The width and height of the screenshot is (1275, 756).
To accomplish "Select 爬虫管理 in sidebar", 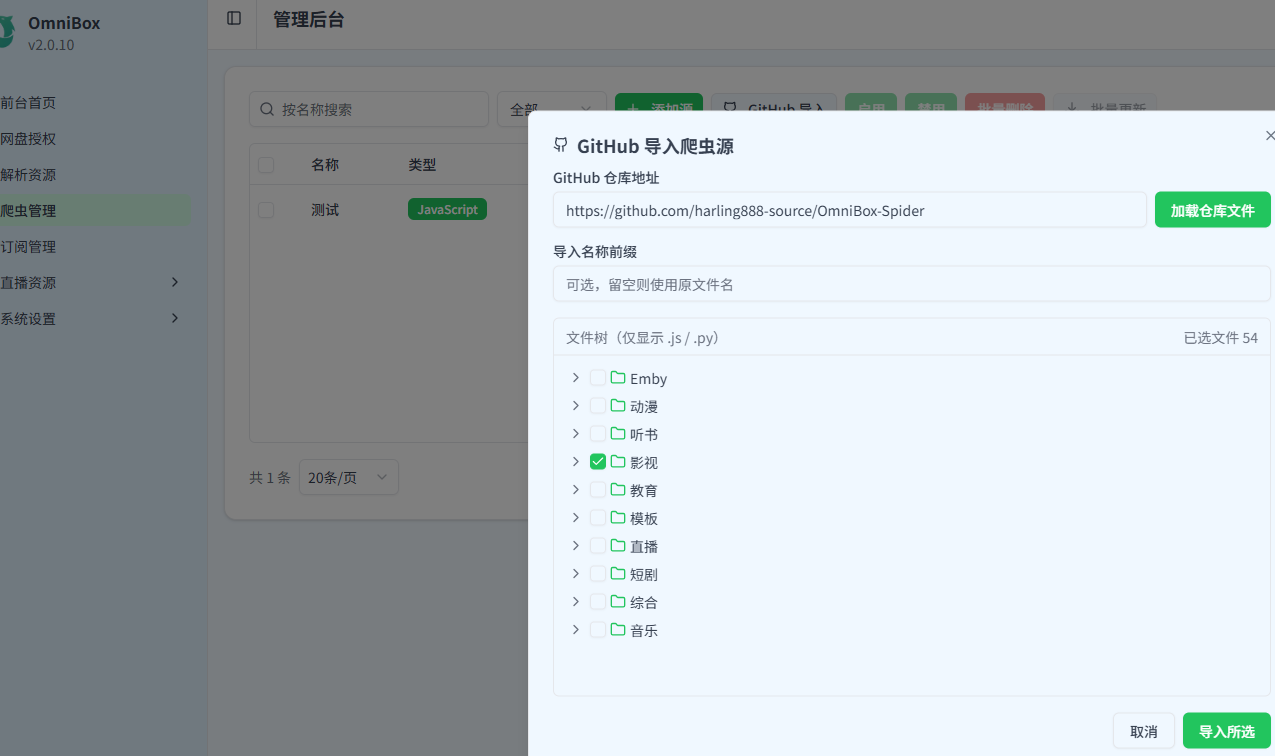I will coord(95,211).
